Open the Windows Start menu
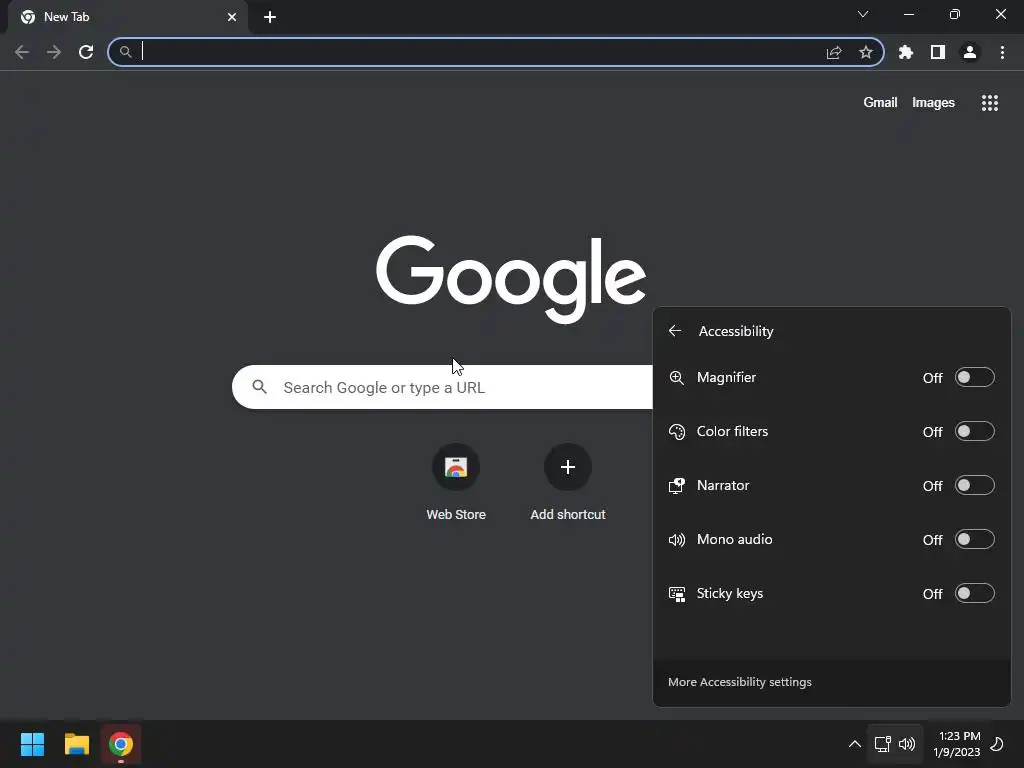 [x=32, y=744]
